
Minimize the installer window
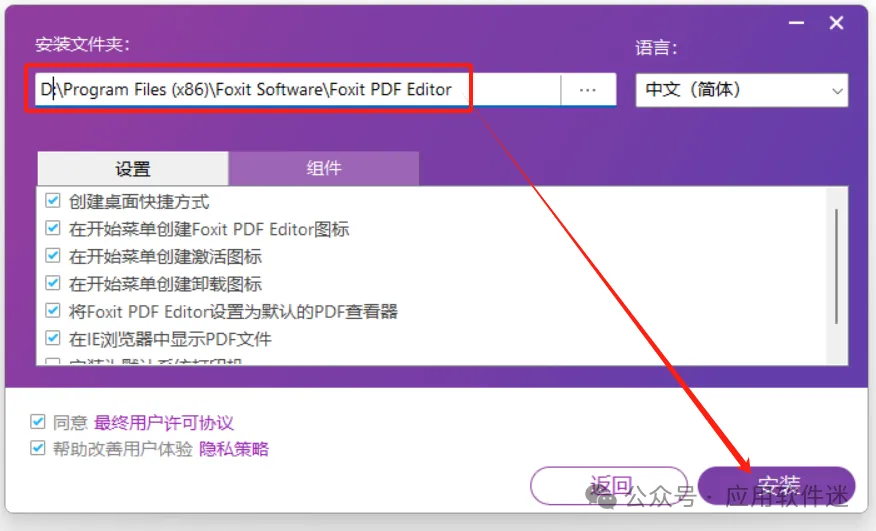point(796,23)
